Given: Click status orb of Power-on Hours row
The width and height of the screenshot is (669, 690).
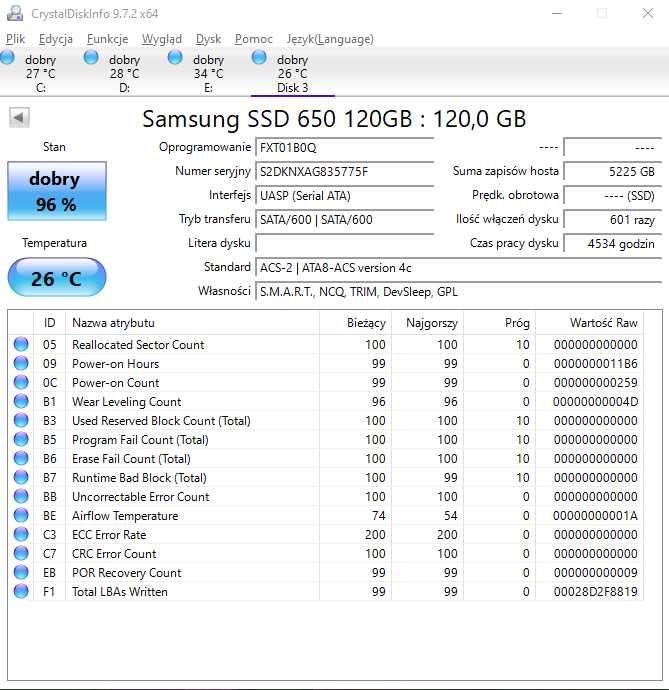Looking at the screenshot, I should click(21, 363).
